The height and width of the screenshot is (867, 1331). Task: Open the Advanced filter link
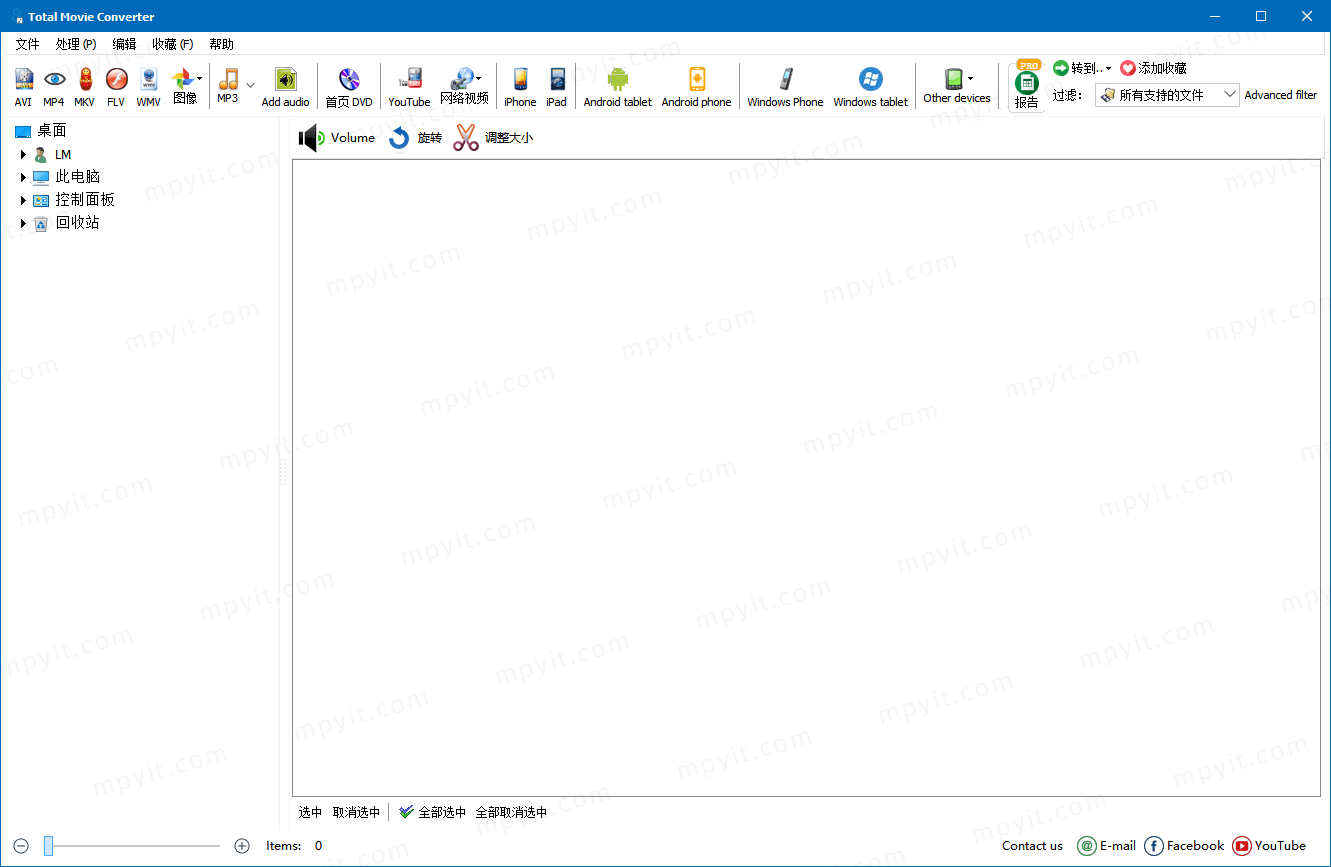[1281, 95]
